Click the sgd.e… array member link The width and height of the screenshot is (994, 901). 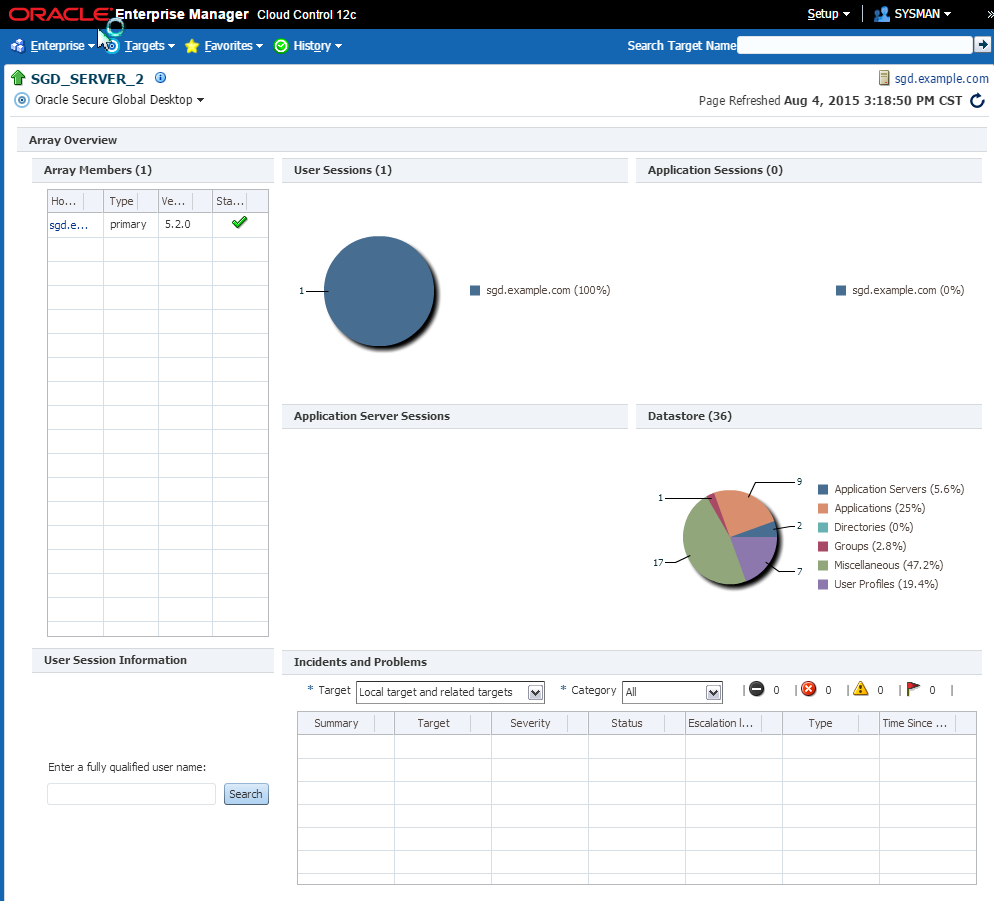pos(68,225)
